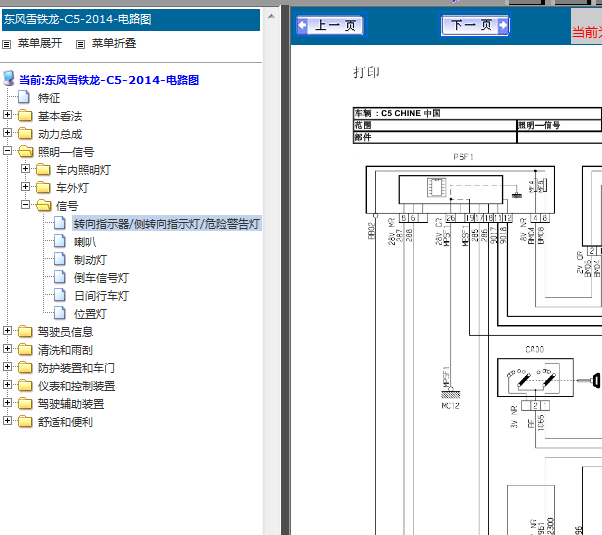Click the 仪表和控制装置 folder icon
The width and height of the screenshot is (602, 535).
[25, 385]
